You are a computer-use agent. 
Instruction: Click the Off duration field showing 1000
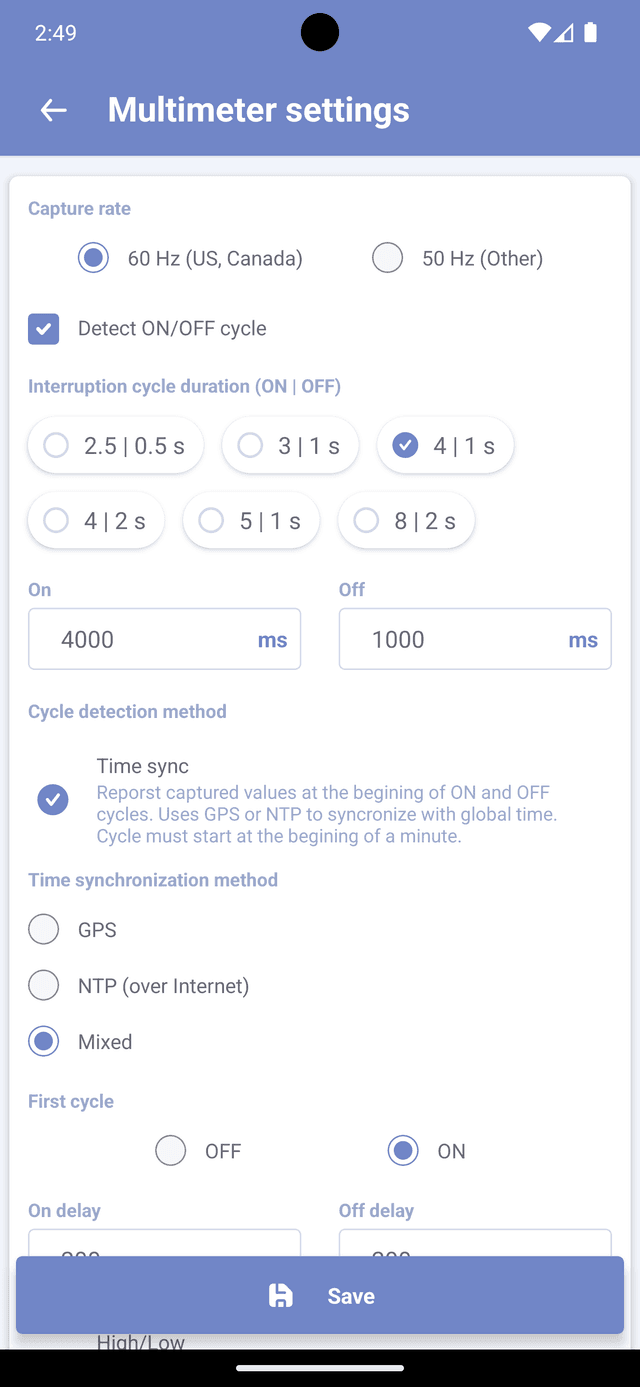coord(460,639)
